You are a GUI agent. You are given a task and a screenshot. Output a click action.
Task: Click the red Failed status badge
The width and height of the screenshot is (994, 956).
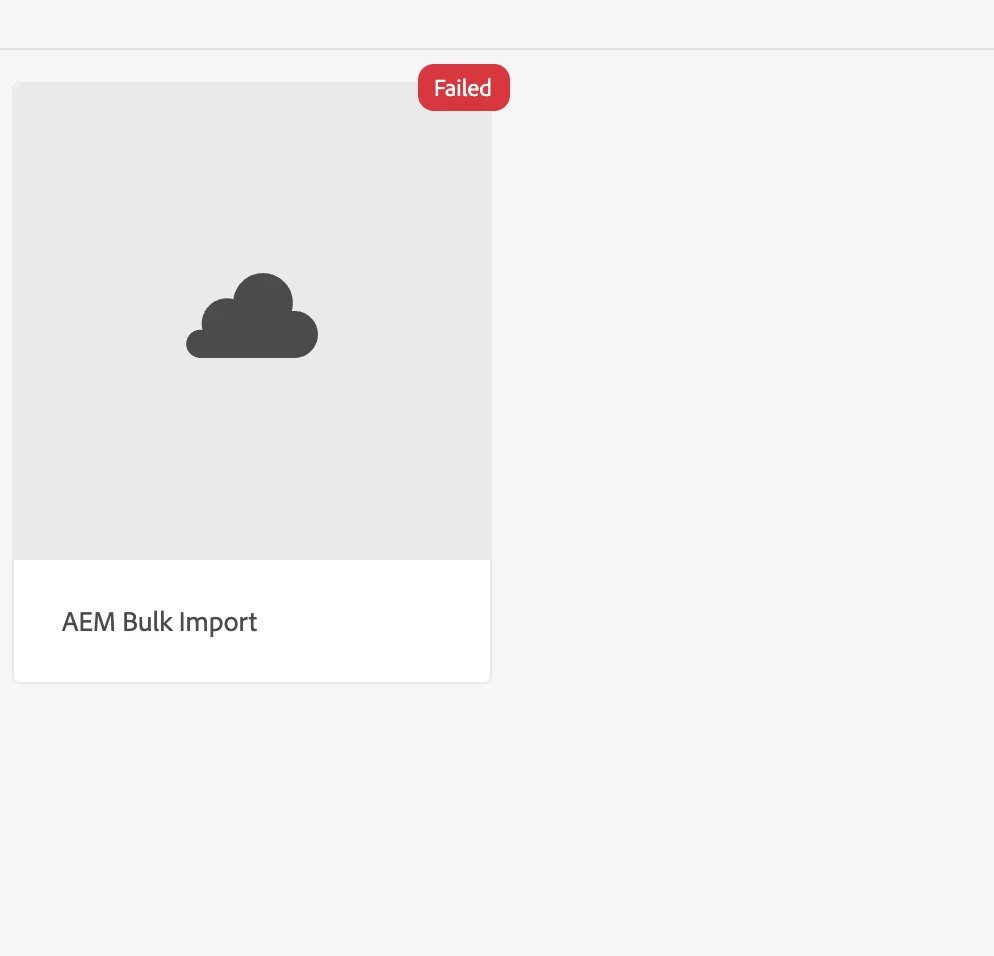coord(463,87)
